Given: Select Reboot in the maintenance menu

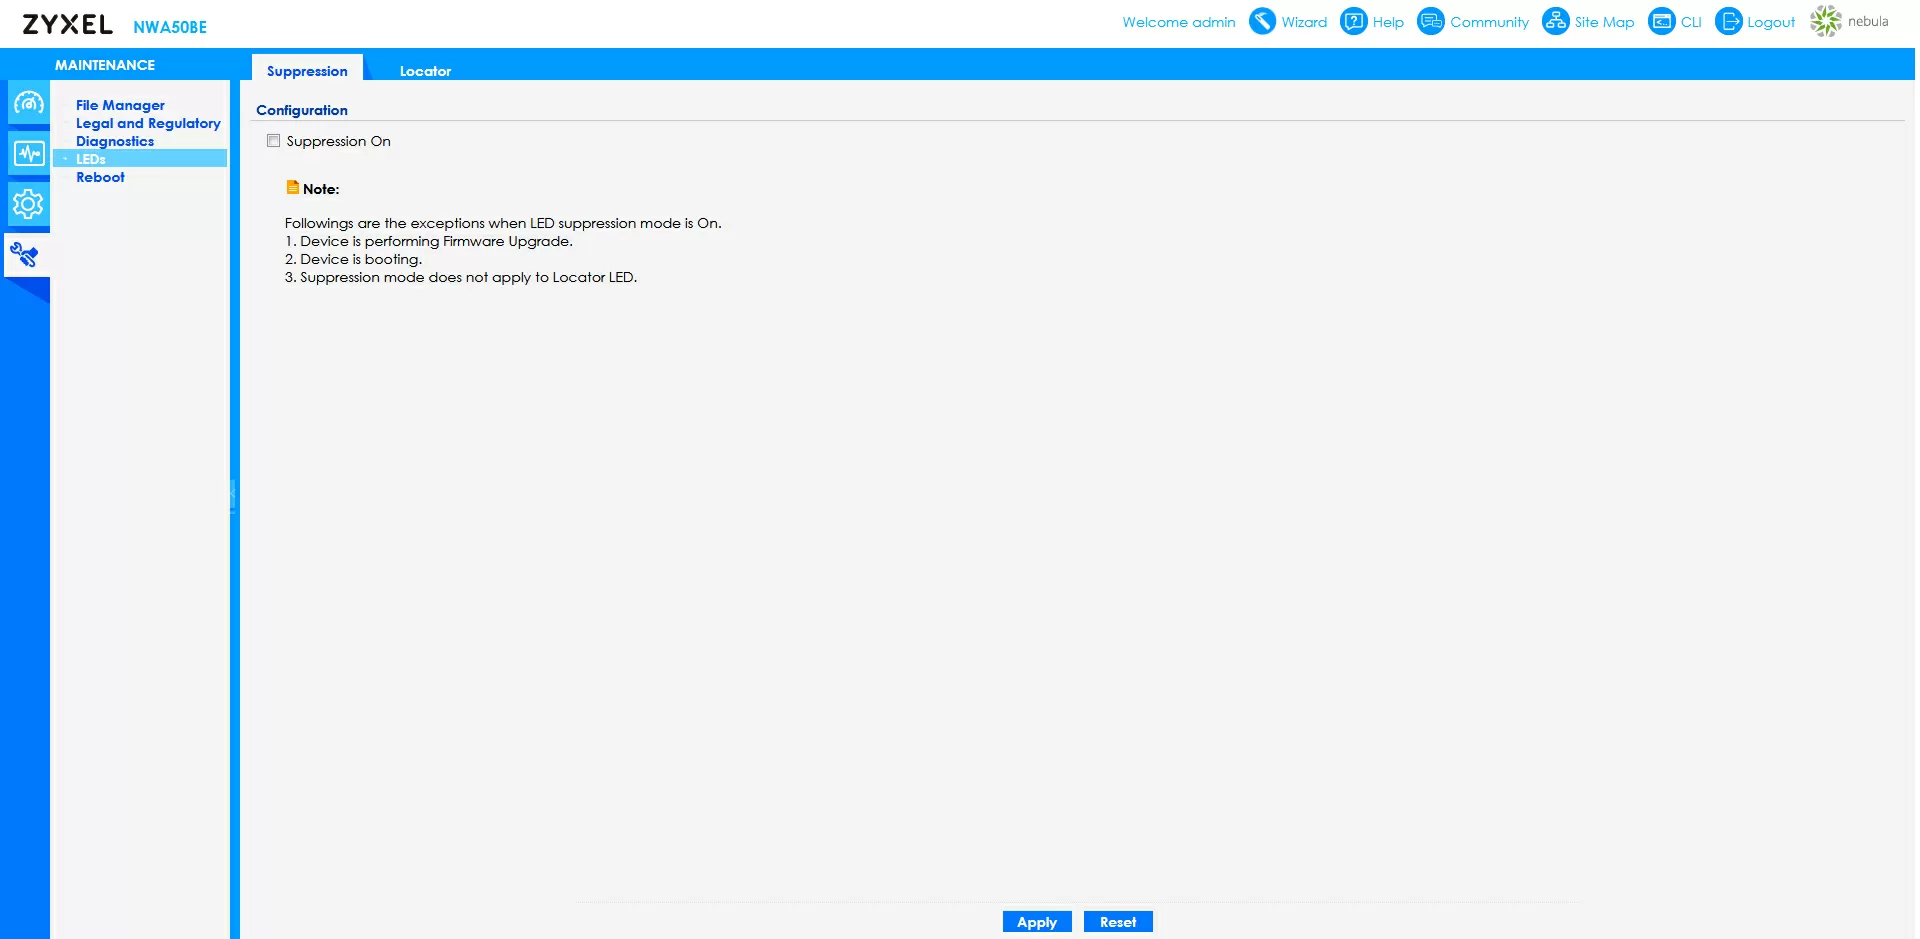Looking at the screenshot, I should pyautogui.click(x=100, y=177).
